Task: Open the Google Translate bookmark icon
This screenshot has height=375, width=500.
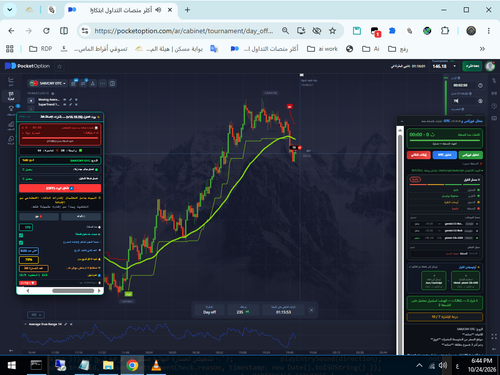Action: coord(214,49)
